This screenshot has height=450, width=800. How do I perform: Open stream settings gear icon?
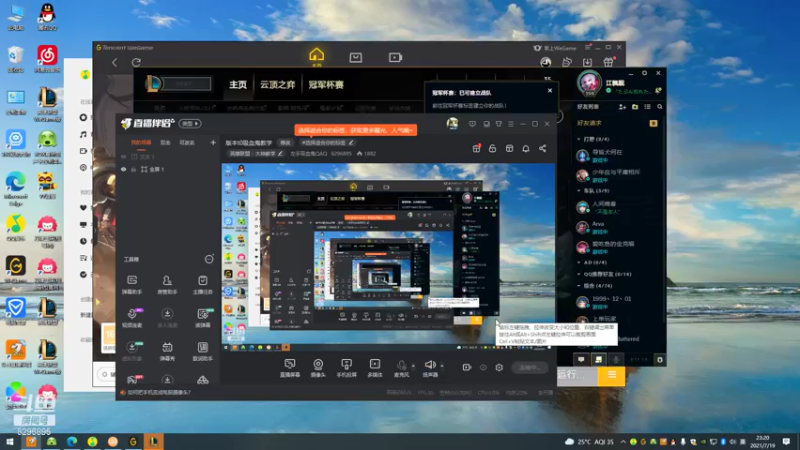tap(499, 367)
